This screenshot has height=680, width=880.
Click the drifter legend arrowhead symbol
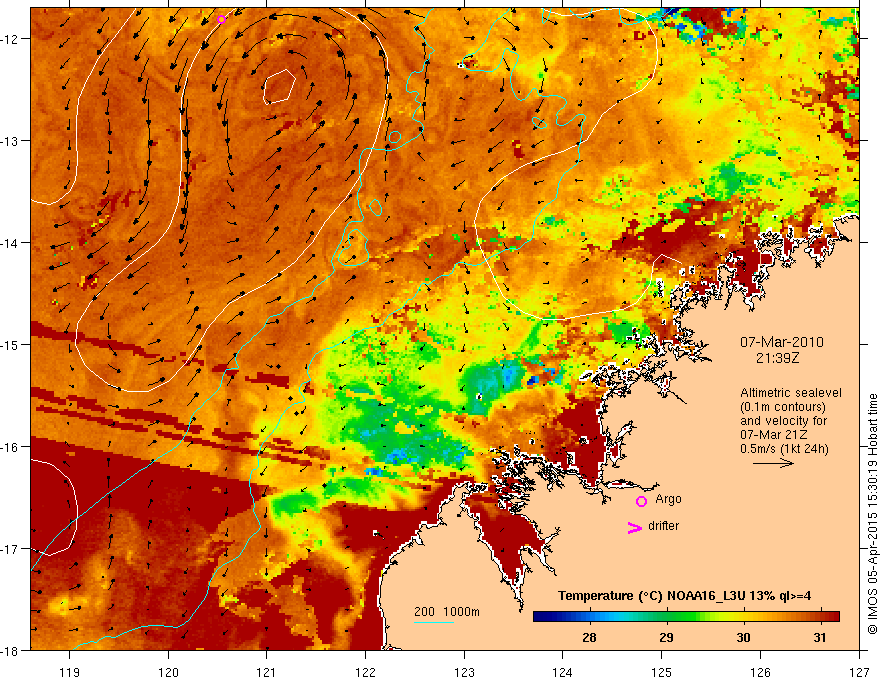(x=634, y=528)
